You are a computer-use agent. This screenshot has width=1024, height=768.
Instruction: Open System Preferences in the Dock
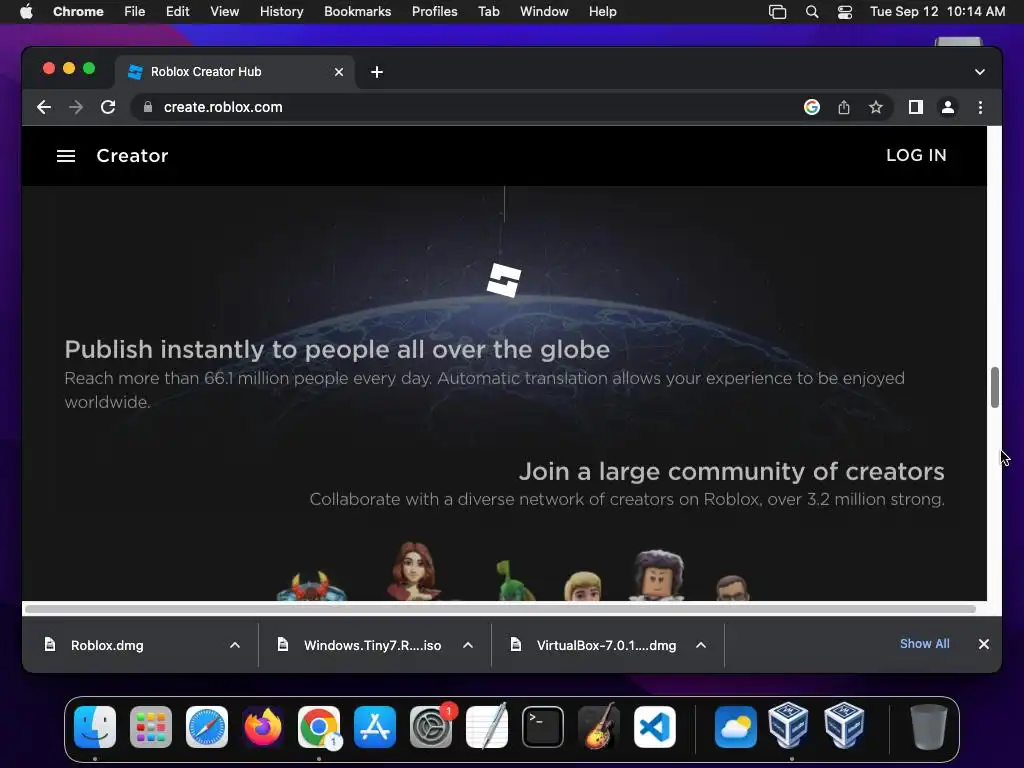point(431,727)
